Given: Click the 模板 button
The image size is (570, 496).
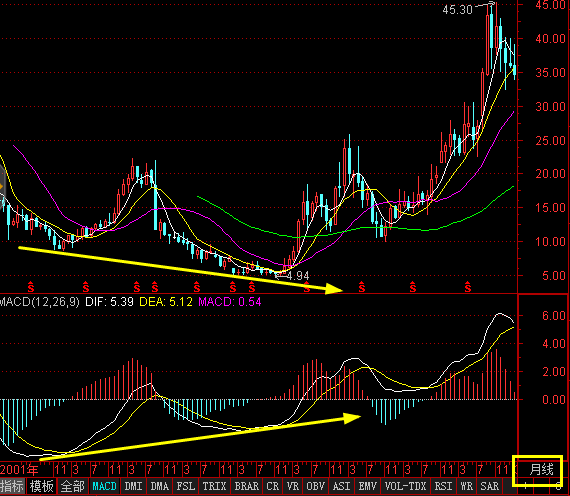Looking at the screenshot, I should click(x=41, y=486).
